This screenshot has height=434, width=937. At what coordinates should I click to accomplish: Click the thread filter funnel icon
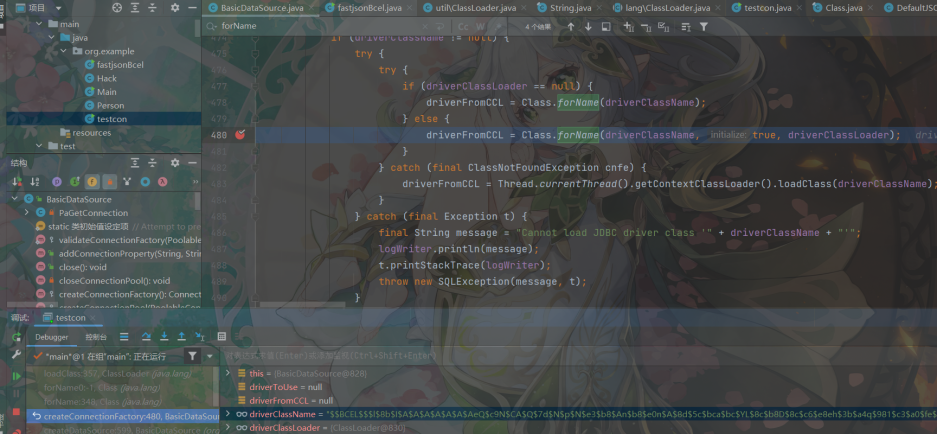(x=192, y=356)
